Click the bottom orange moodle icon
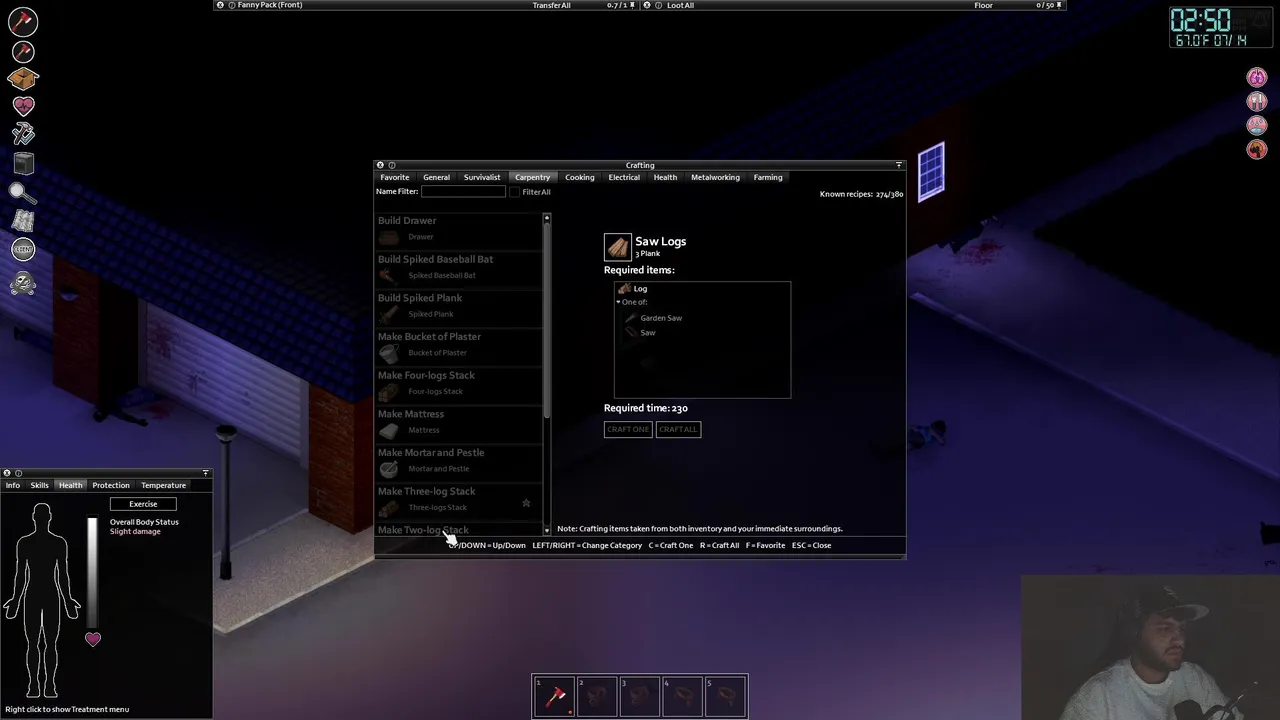Image resolution: width=1280 pixels, height=720 pixels. [1257, 149]
